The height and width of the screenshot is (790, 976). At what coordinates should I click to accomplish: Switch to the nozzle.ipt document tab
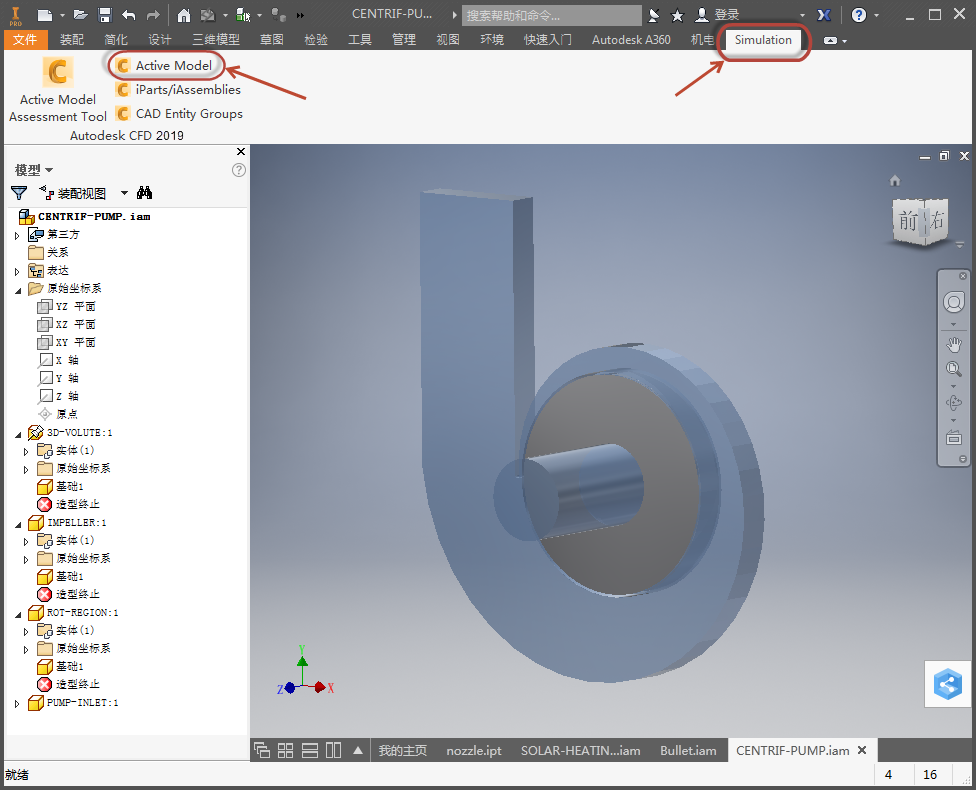click(x=474, y=751)
